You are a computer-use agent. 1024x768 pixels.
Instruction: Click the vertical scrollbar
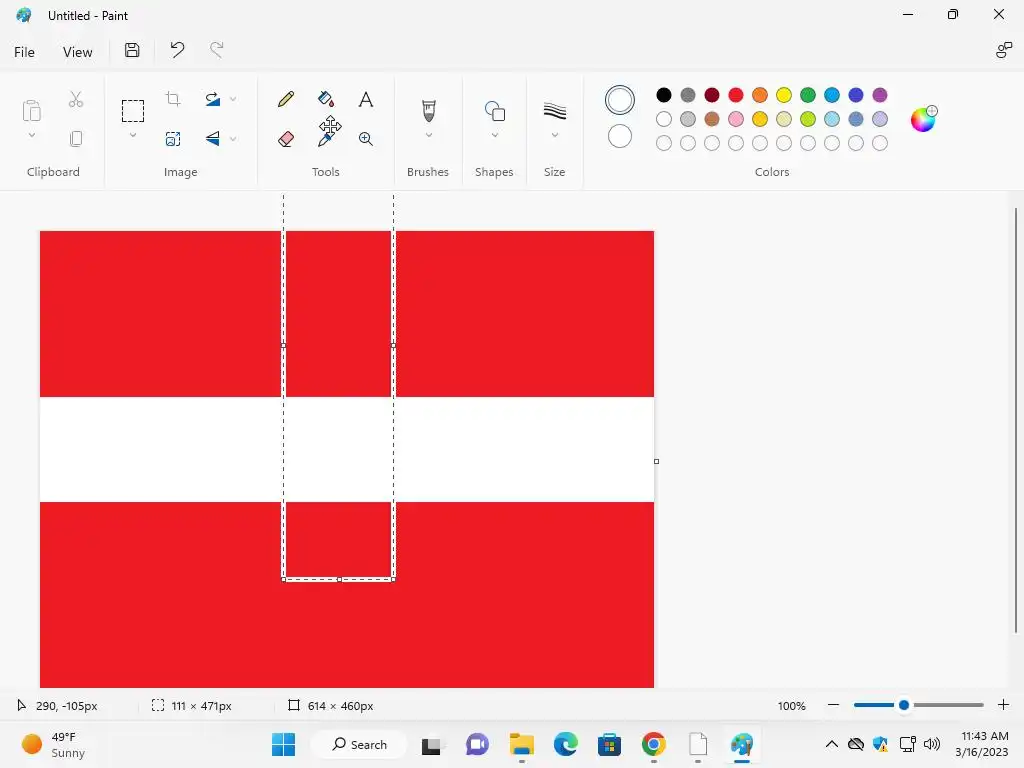(x=1016, y=420)
